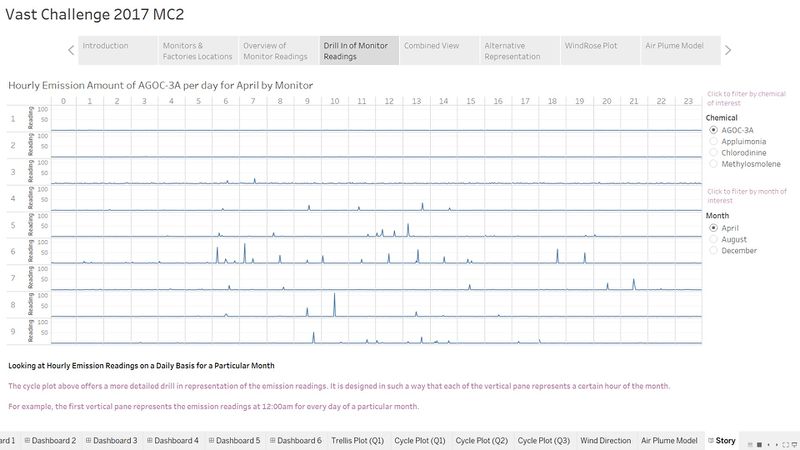The width and height of the screenshot is (800, 450).
Task: Go to previous story point arrow
Action: click(x=71, y=50)
